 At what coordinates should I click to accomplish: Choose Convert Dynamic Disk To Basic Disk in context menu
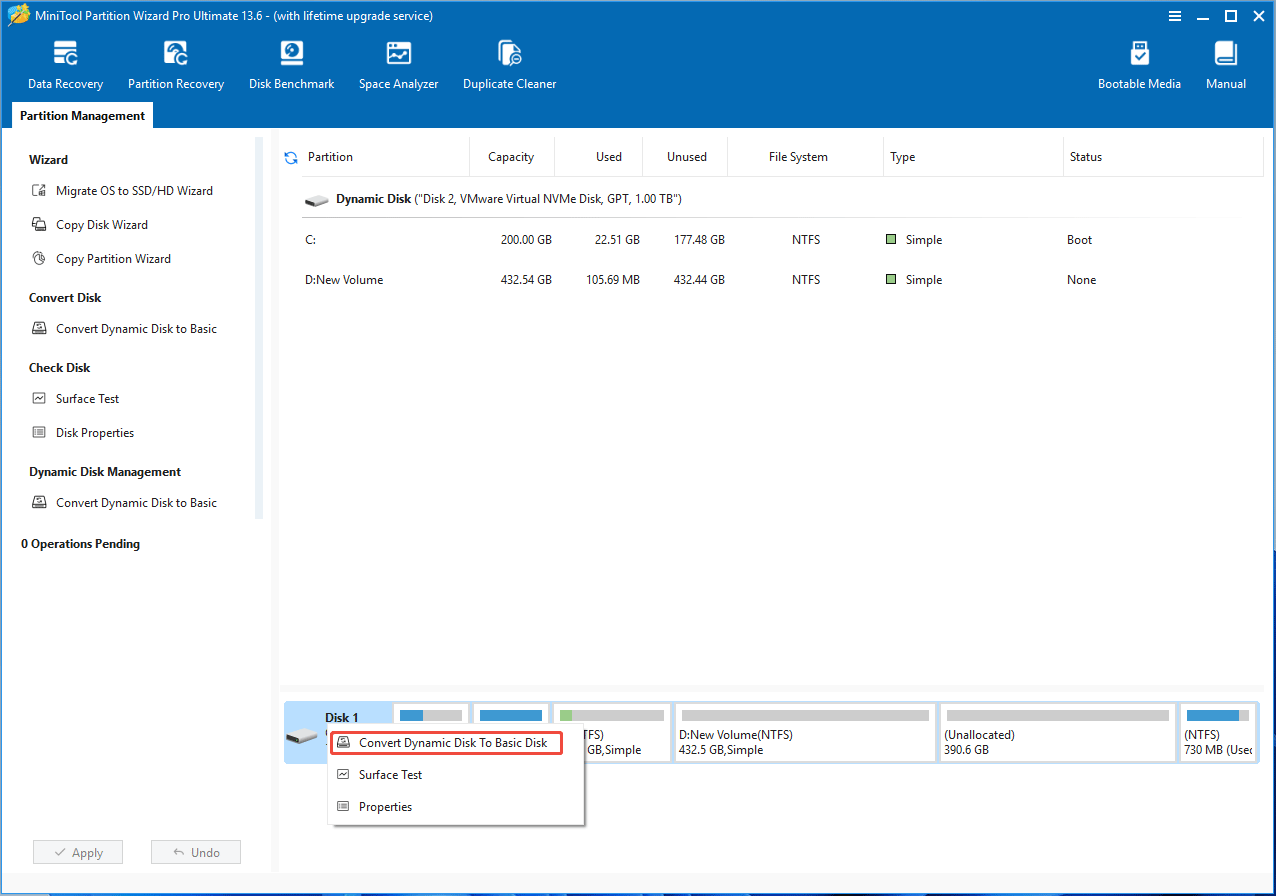(x=447, y=743)
